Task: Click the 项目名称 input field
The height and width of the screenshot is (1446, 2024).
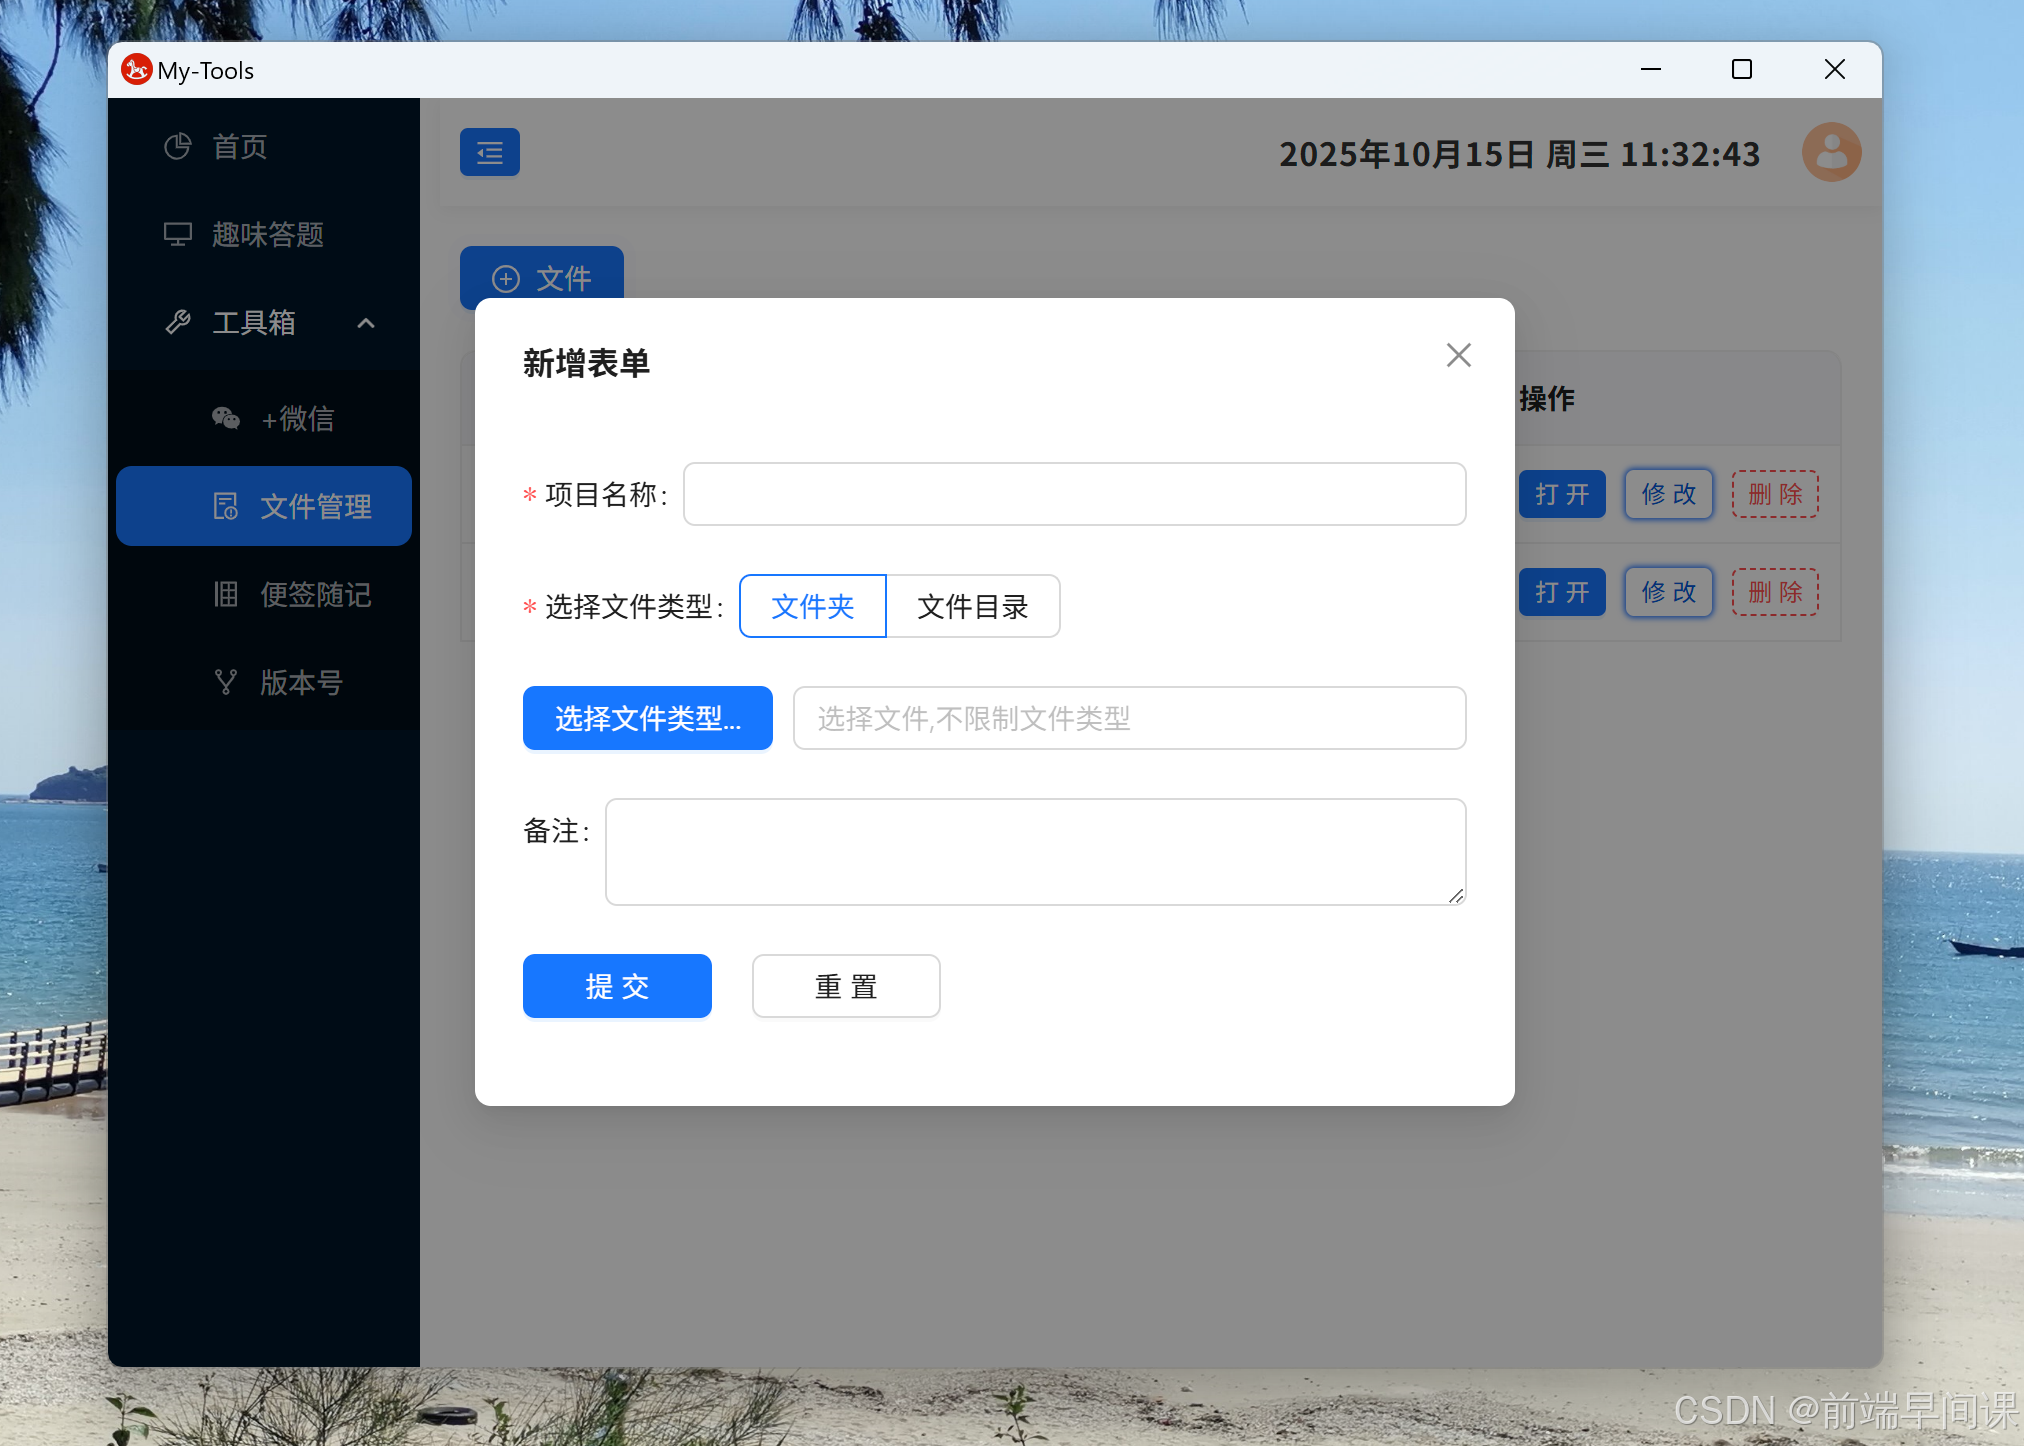Action: [x=1074, y=494]
